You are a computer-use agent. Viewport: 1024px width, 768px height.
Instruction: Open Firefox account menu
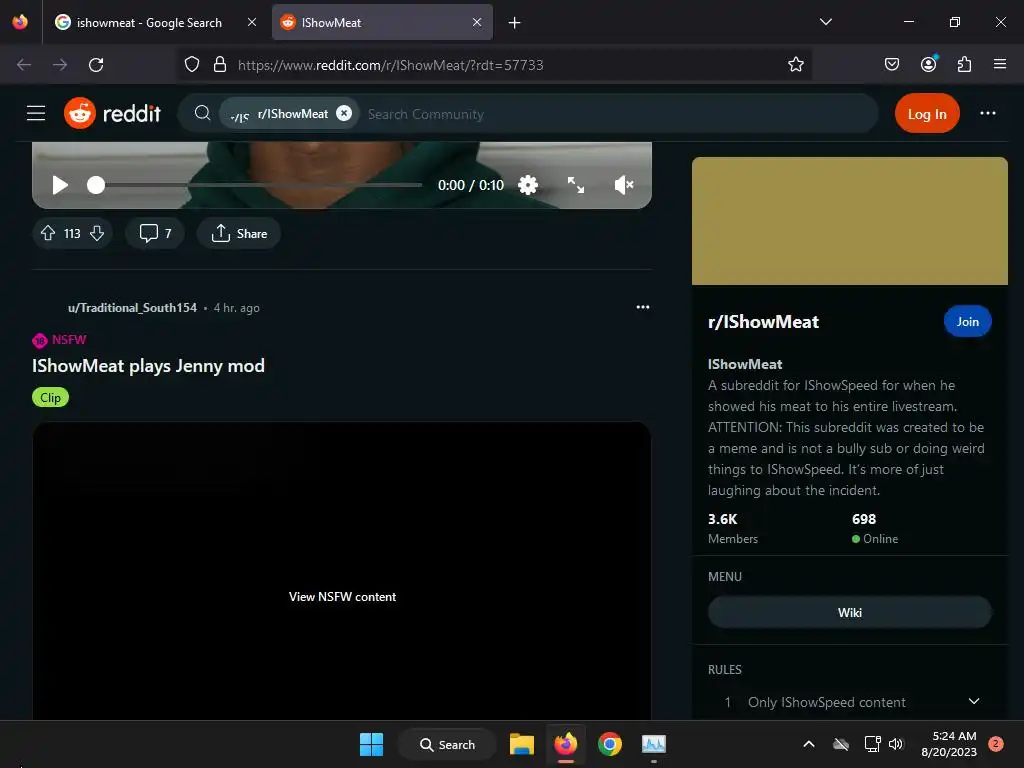tap(928, 64)
